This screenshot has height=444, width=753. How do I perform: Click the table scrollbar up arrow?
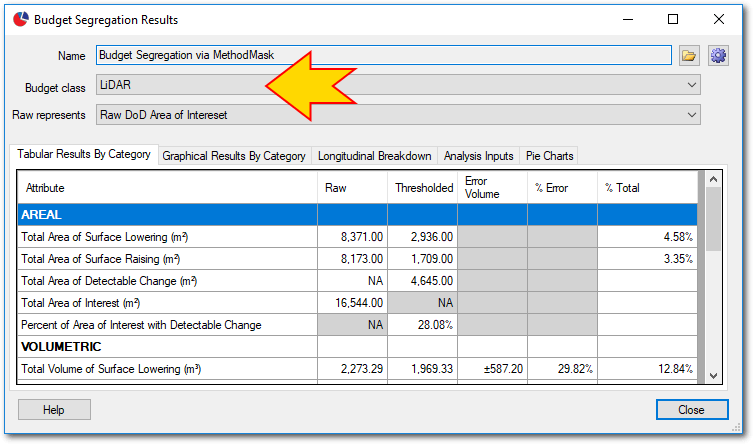[713, 180]
